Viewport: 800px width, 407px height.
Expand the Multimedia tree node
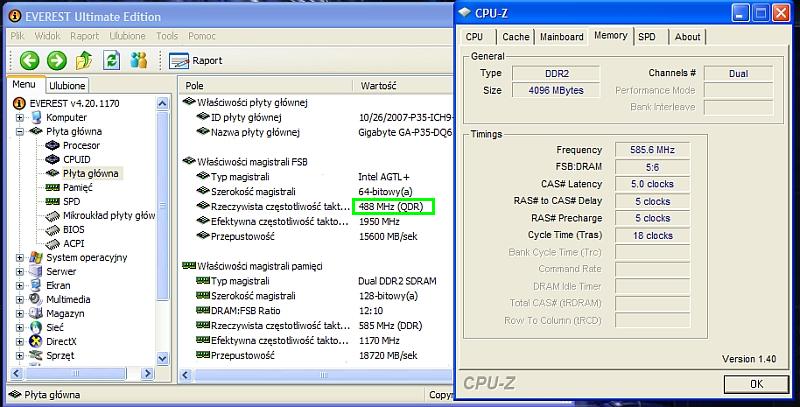tap(20, 299)
